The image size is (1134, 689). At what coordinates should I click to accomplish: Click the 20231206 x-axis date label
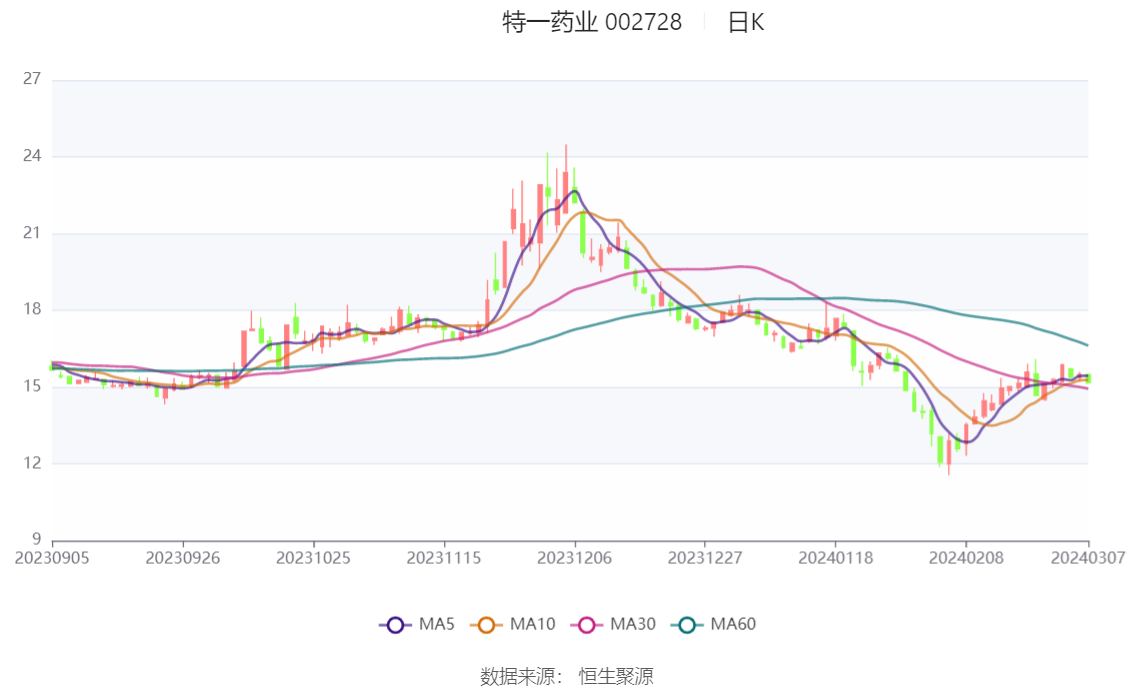point(574,558)
